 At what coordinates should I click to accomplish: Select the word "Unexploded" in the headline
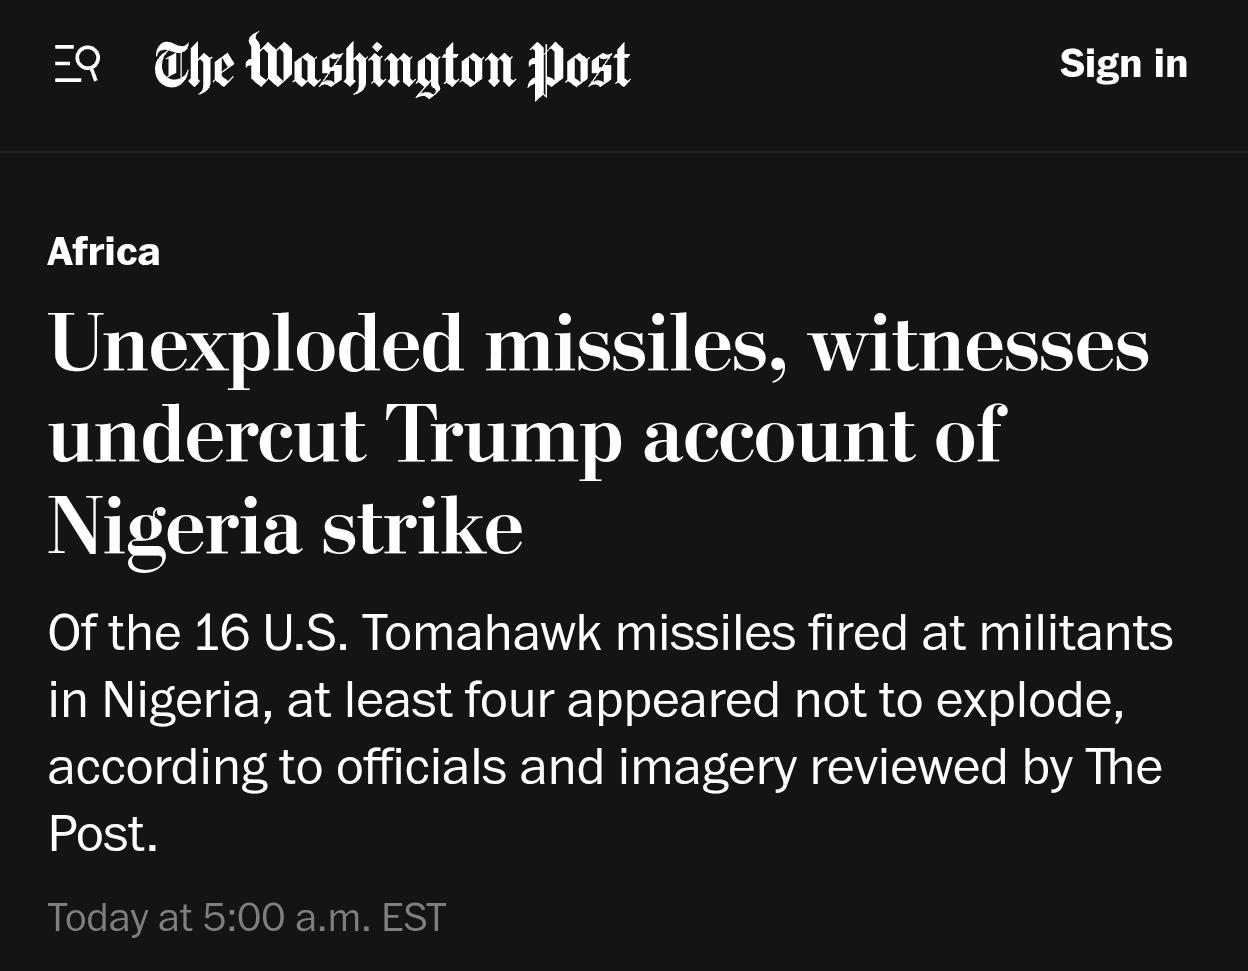coord(256,344)
